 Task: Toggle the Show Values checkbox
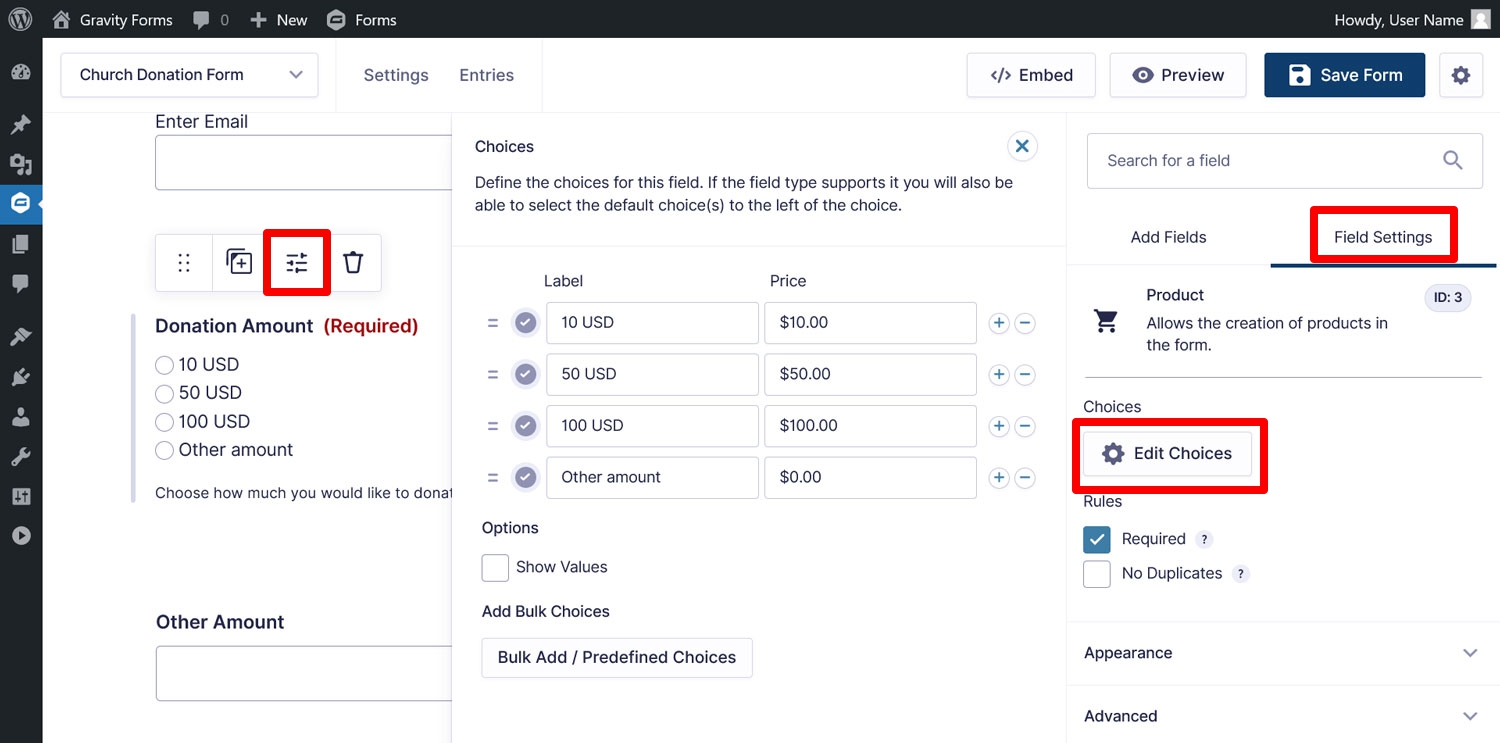[495, 568]
